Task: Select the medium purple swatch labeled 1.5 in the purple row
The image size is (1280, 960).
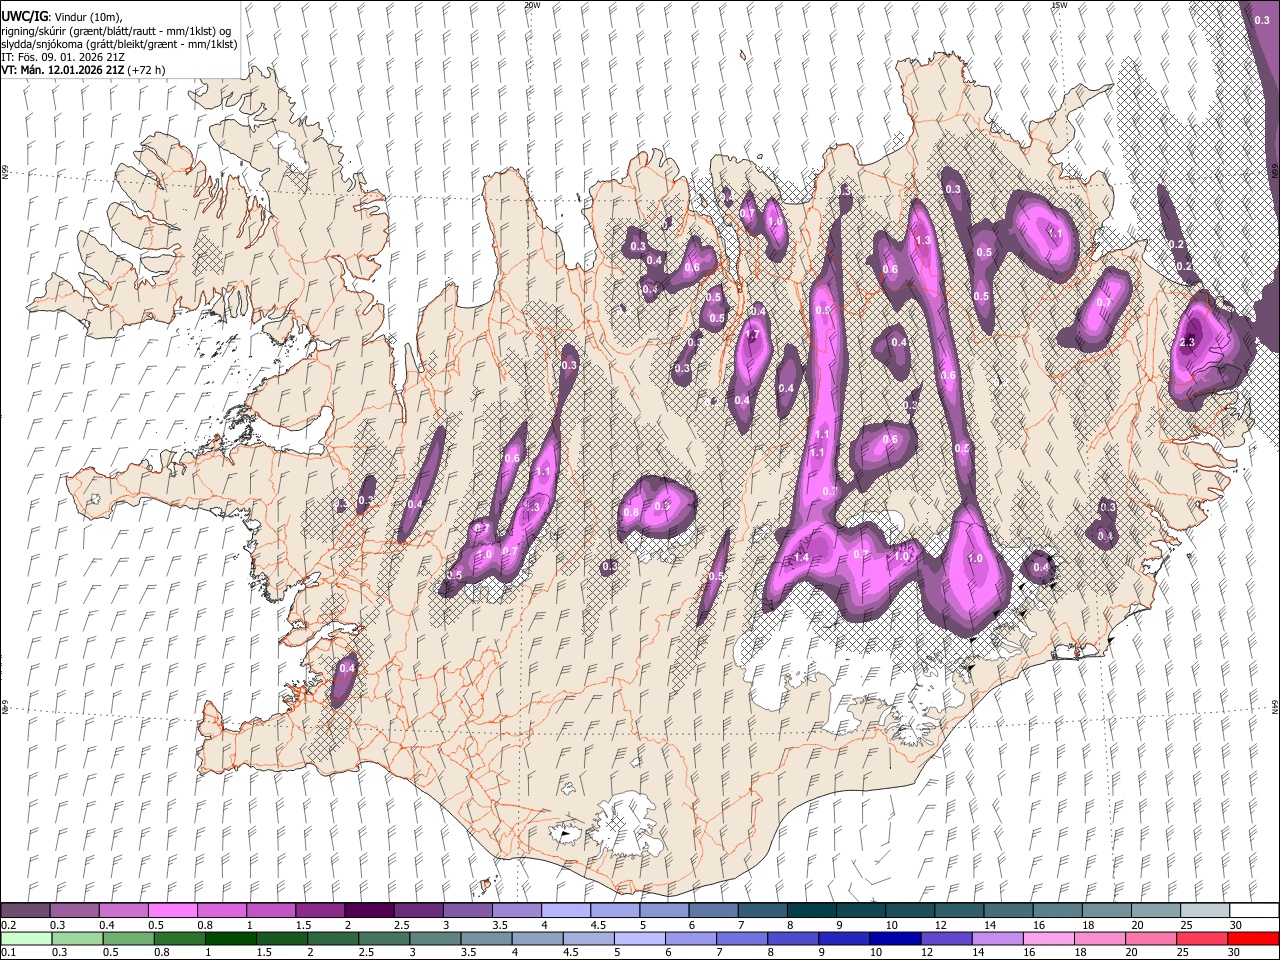Action: 320,911
